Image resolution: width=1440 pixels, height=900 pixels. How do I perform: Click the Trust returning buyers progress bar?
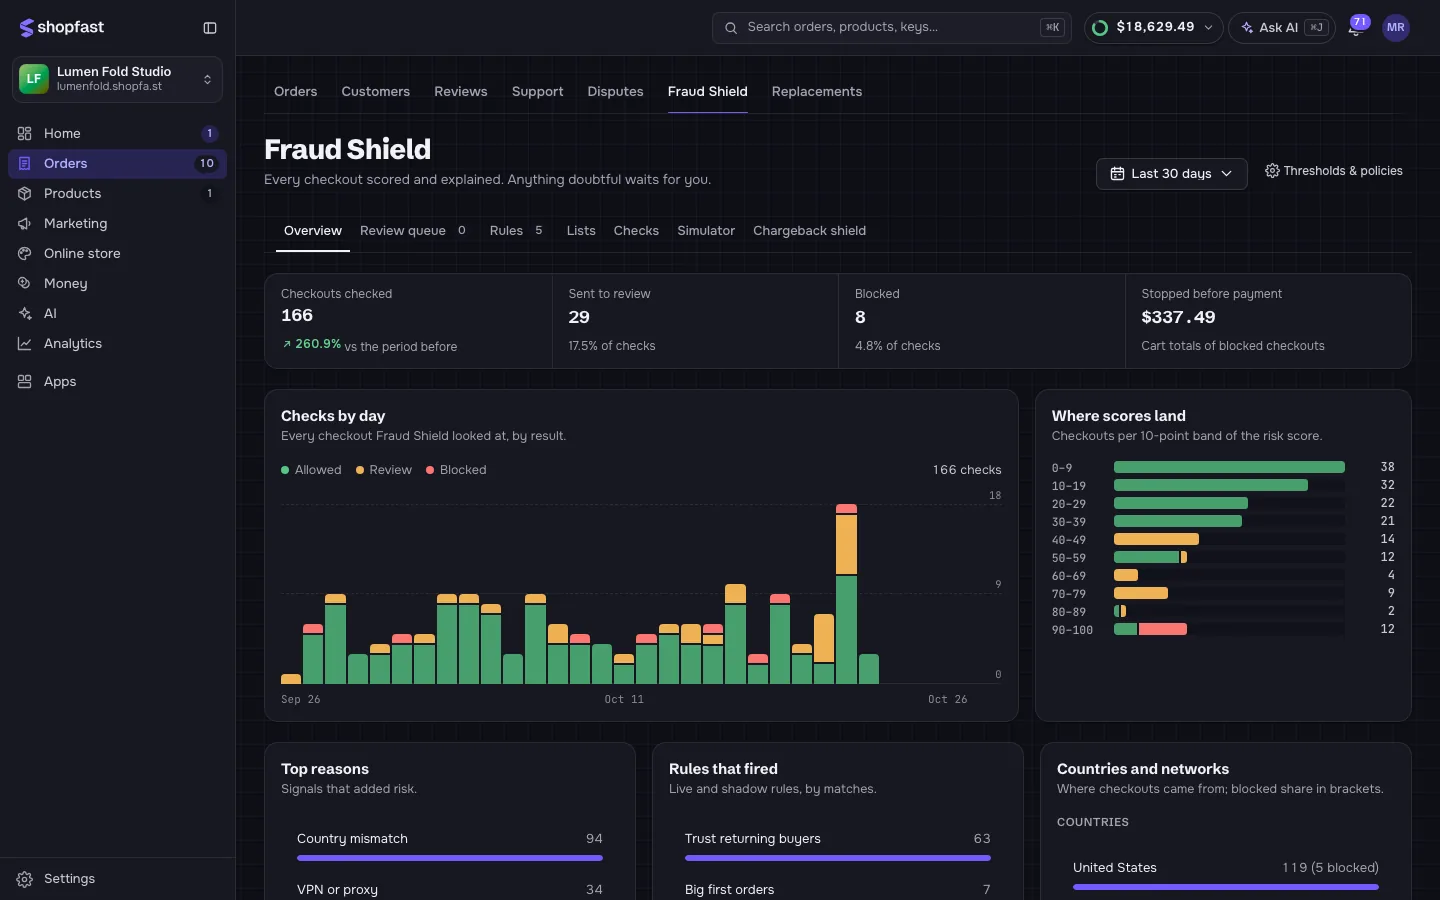(x=838, y=858)
